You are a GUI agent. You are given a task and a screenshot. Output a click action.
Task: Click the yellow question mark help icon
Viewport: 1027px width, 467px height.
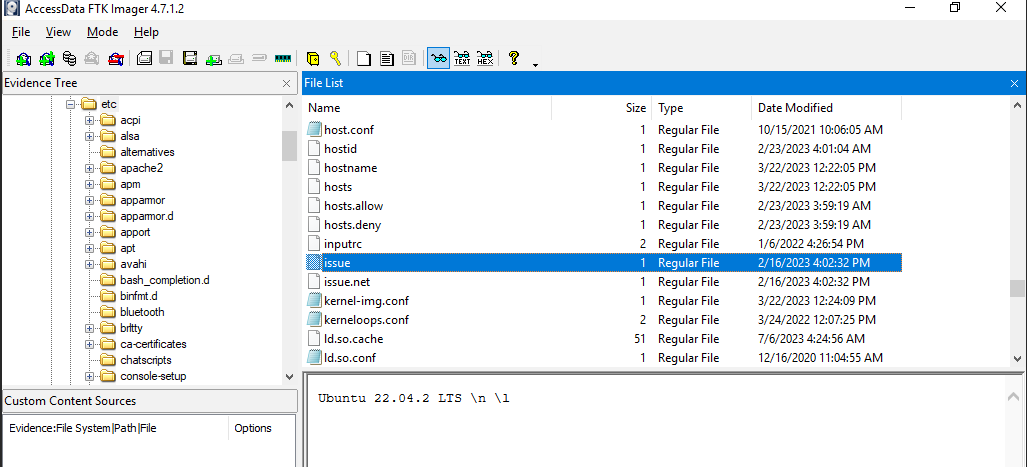click(x=514, y=58)
